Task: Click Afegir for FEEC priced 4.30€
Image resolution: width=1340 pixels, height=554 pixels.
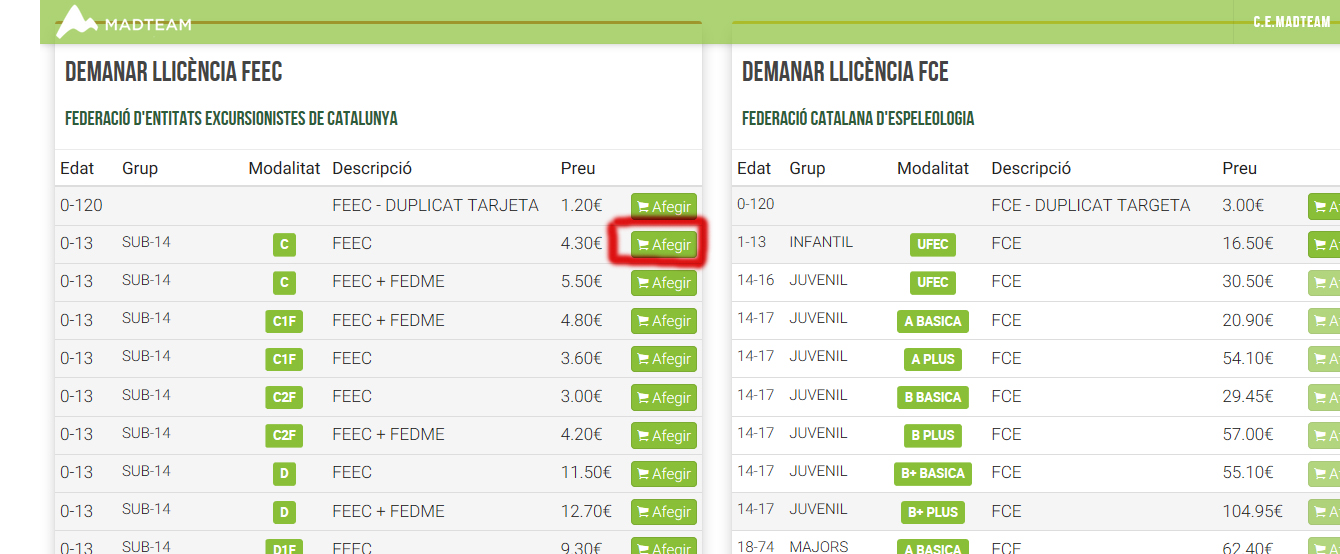Action: (664, 245)
